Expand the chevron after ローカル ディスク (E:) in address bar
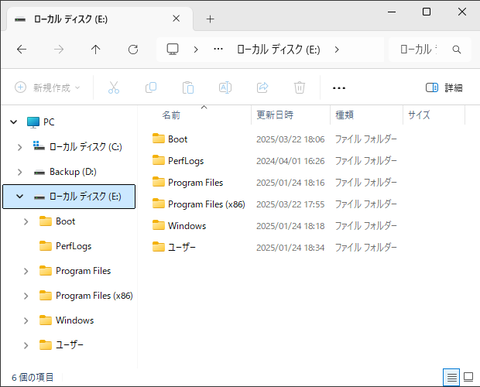 point(337,50)
